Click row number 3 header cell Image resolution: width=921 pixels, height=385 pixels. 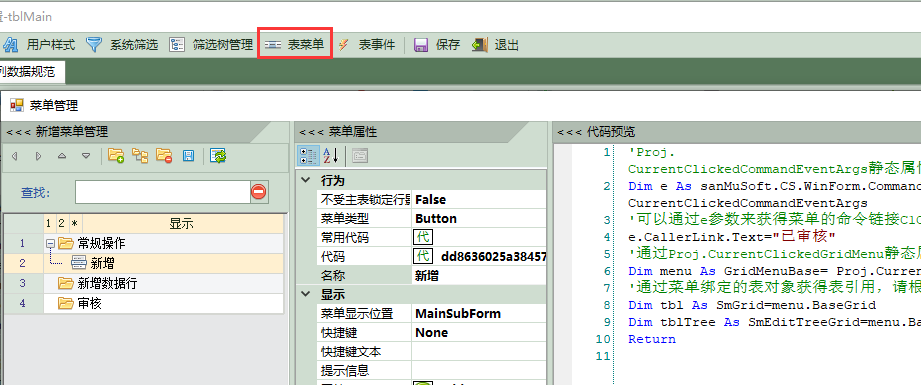(23, 284)
